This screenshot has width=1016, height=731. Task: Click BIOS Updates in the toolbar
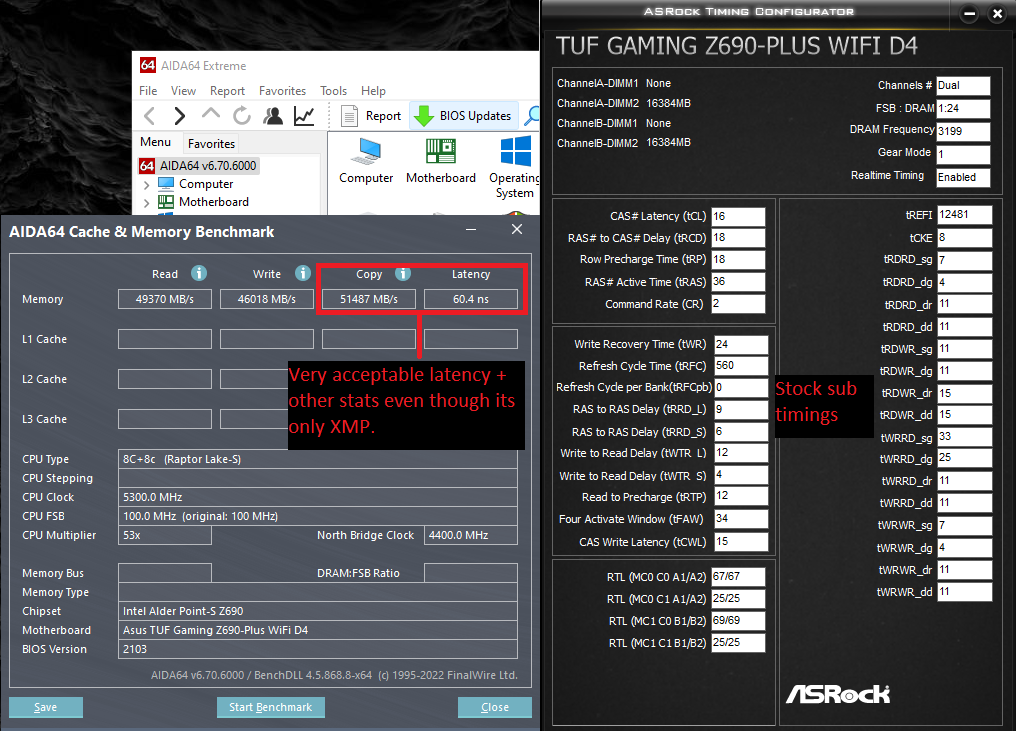click(464, 116)
